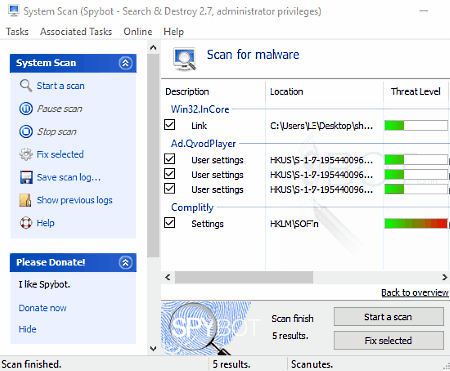Click the Fix selected sidebar link

(x=60, y=154)
